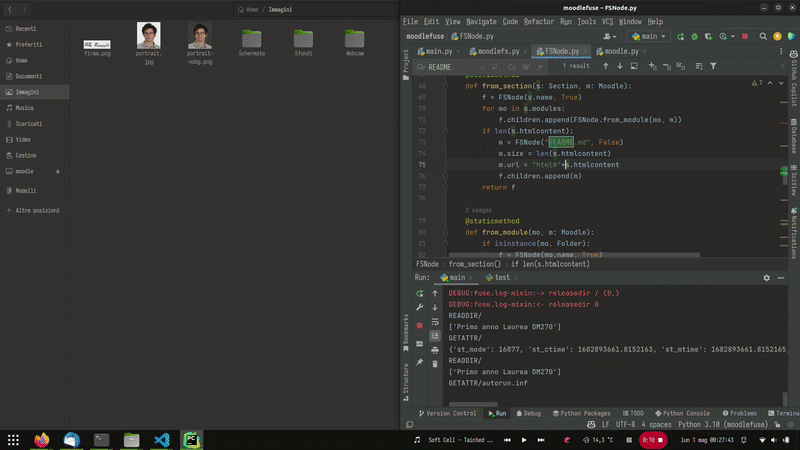Screen dimensions: 800x450
Task: Open UTF-8 encoding selector in status bar
Action: (x=626, y=425)
